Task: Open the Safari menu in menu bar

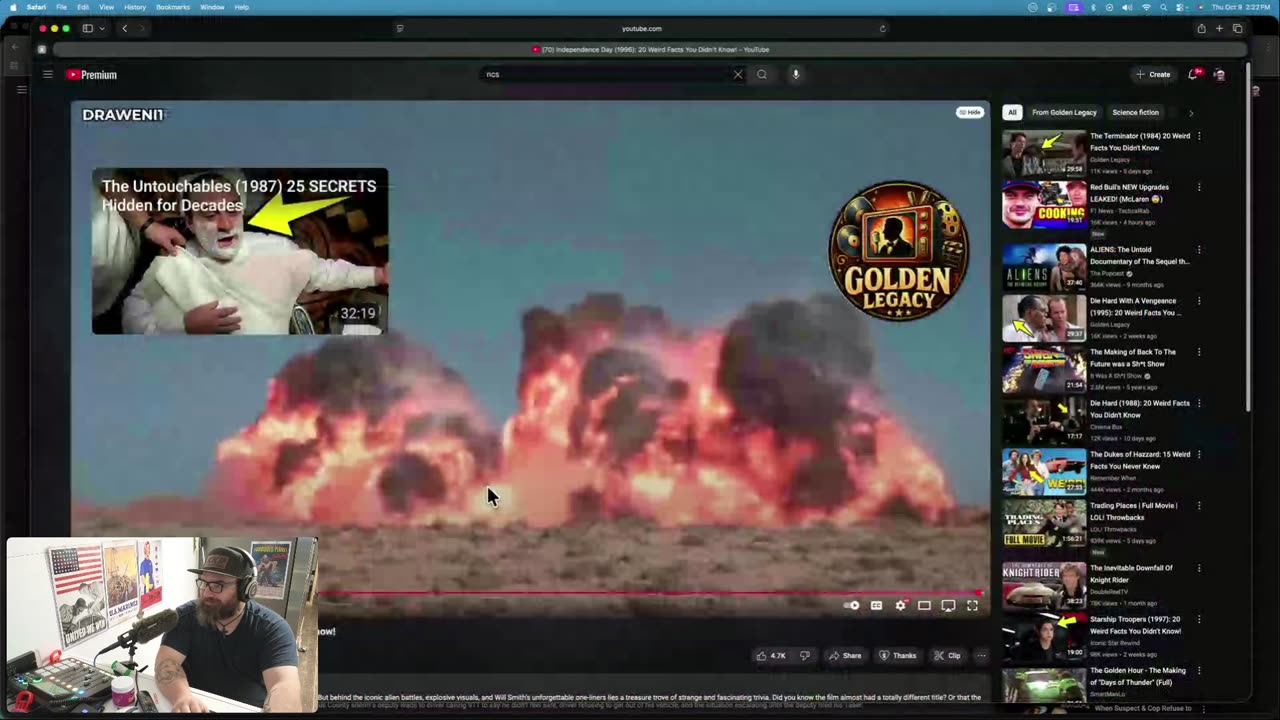Action: (x=36, y=7)
